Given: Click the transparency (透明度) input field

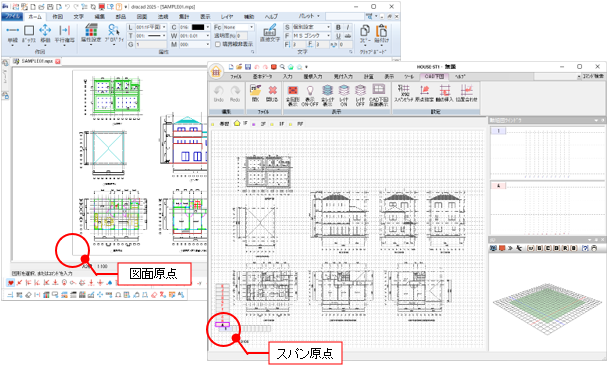Looking at the screenshot, I should [x=242, y=36].
